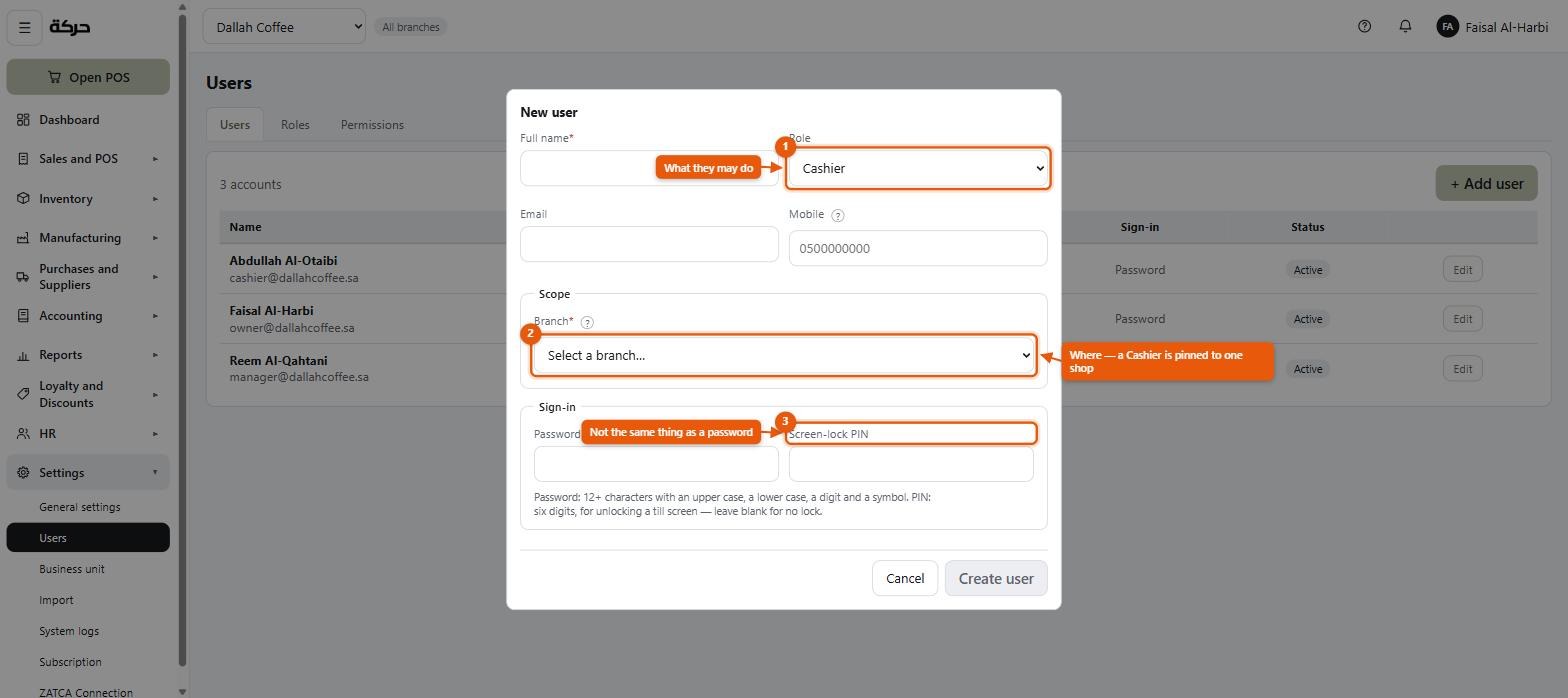Edit Faisal Al-Harbi's account
The height and width of the screenshot is (698, 1568).
1462,319
